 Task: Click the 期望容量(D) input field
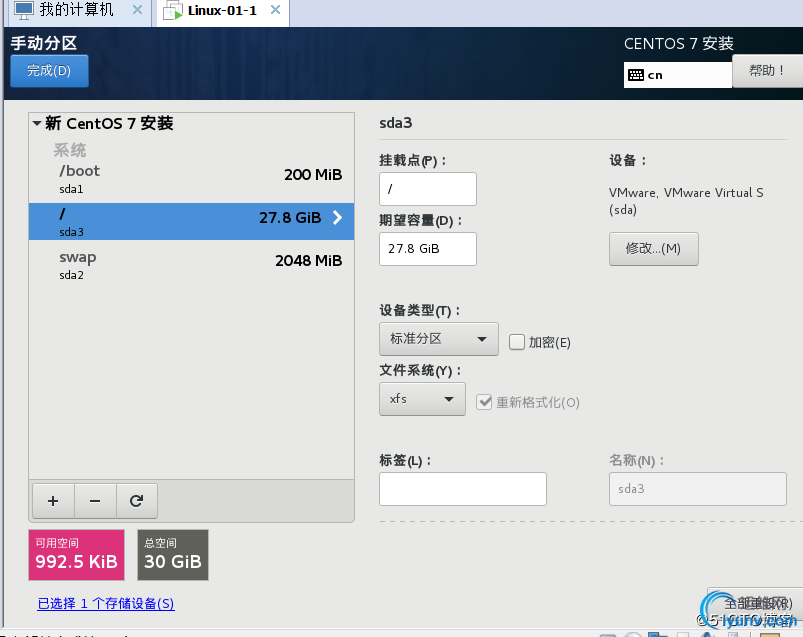click(428, 249)
